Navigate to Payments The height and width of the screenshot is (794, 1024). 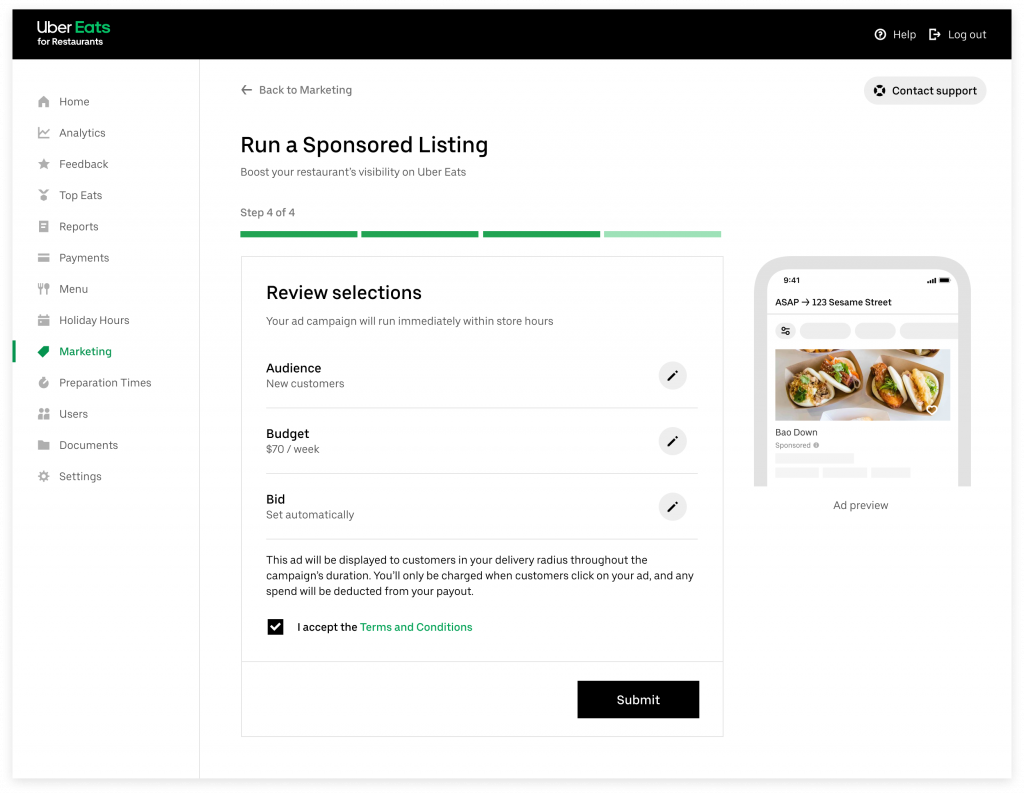tap(84, 258)
